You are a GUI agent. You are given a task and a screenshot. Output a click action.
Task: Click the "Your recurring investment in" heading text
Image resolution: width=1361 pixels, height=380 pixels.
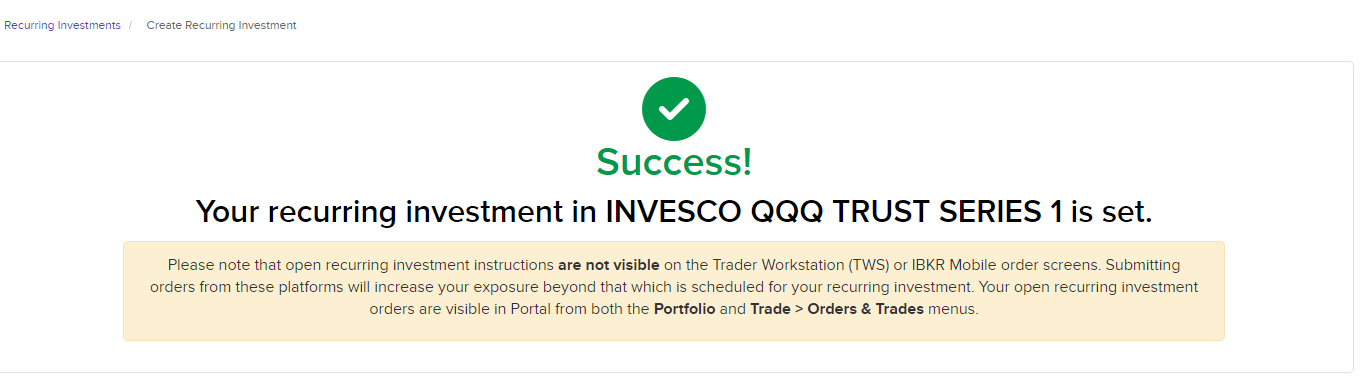[397, 212]
